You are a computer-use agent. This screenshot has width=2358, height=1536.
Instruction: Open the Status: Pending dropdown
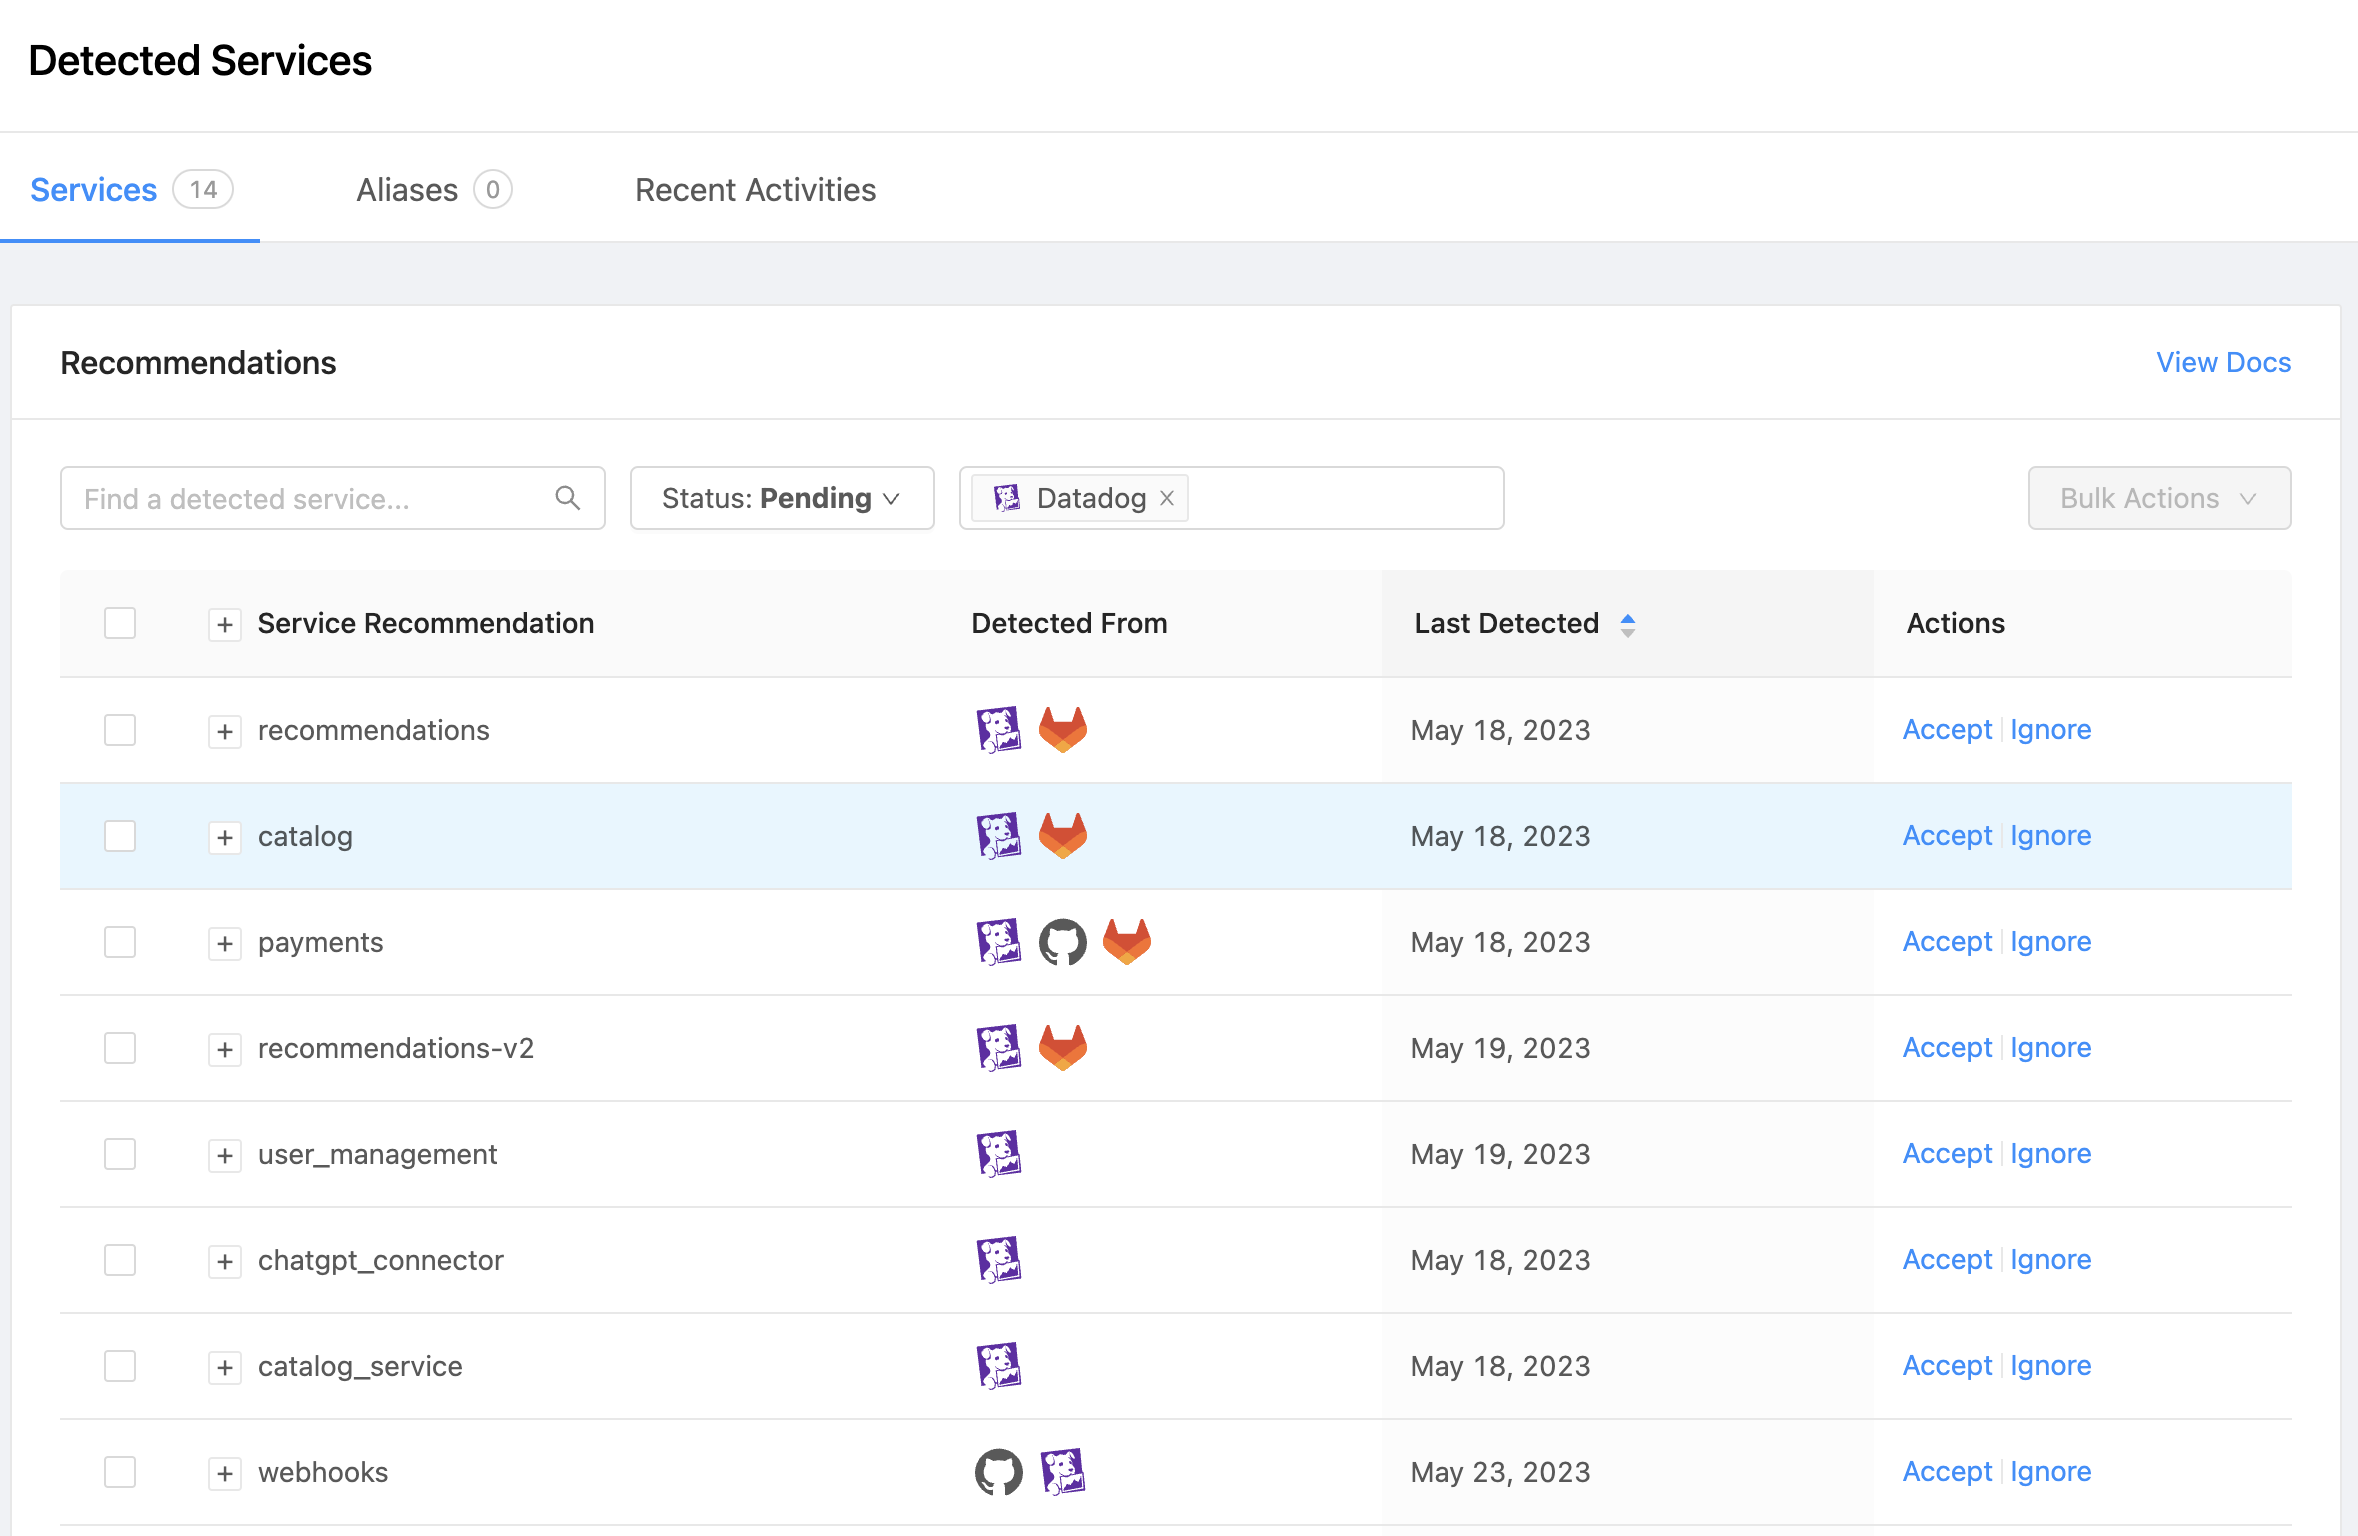[782, 498]
